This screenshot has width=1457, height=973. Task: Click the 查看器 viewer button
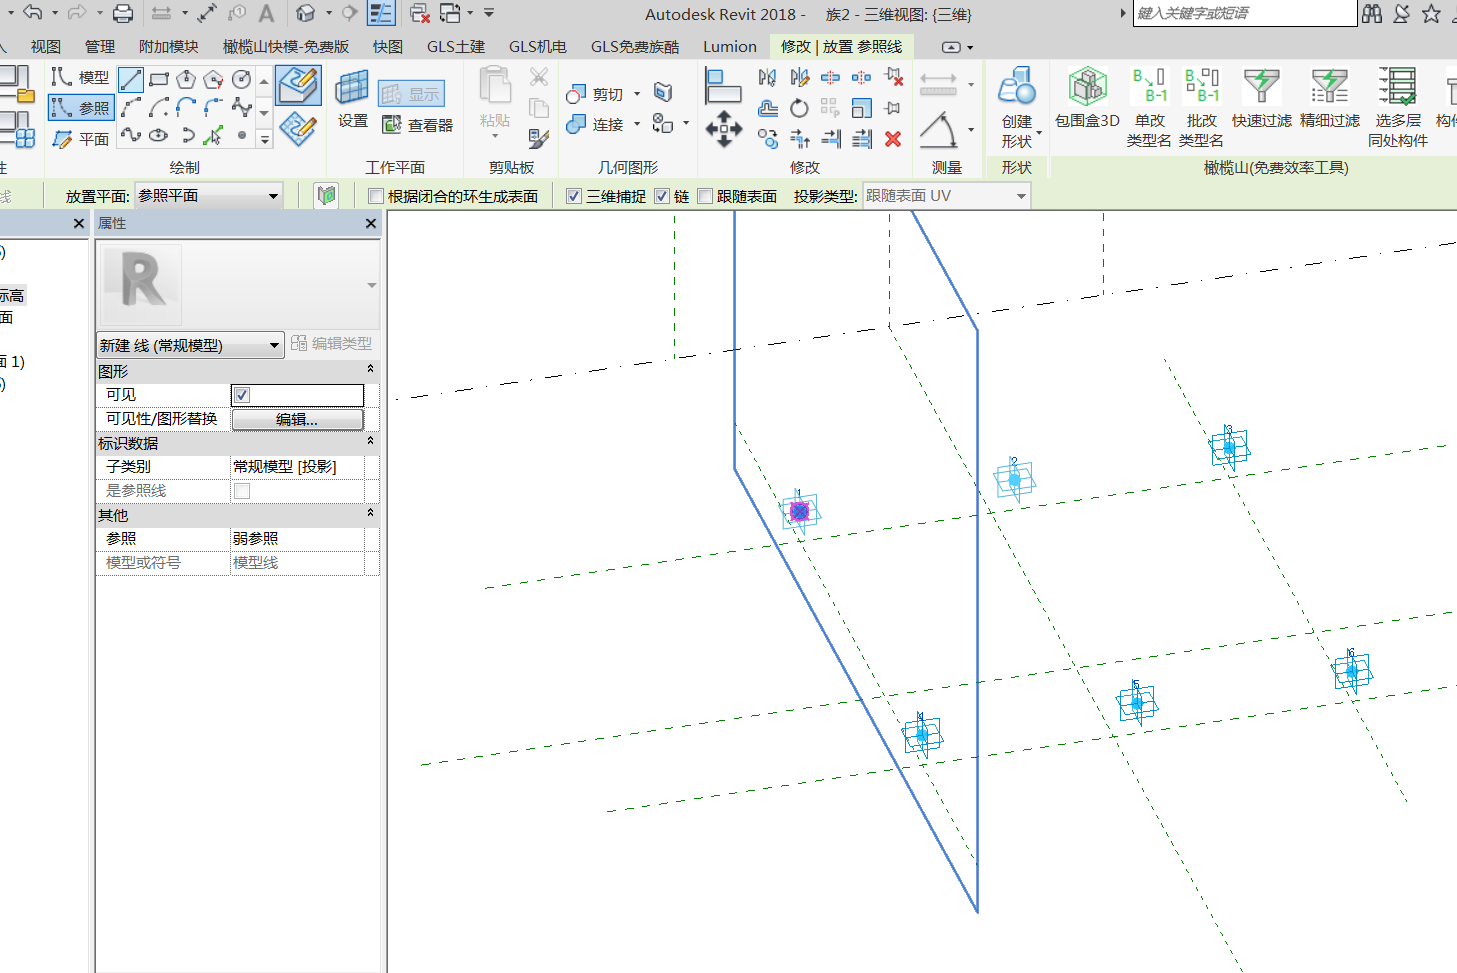417,125
